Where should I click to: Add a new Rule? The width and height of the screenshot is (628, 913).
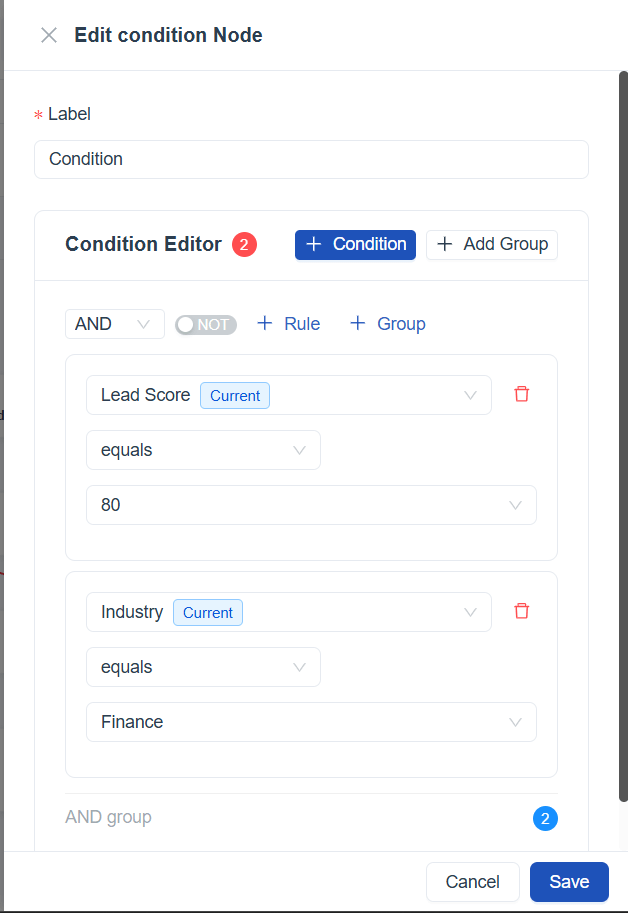[x=288, y=324]
